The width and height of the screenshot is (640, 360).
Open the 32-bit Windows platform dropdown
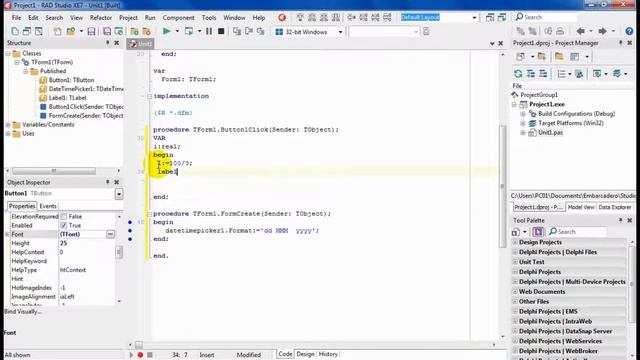pyautogui.click(x=340, y=32)
